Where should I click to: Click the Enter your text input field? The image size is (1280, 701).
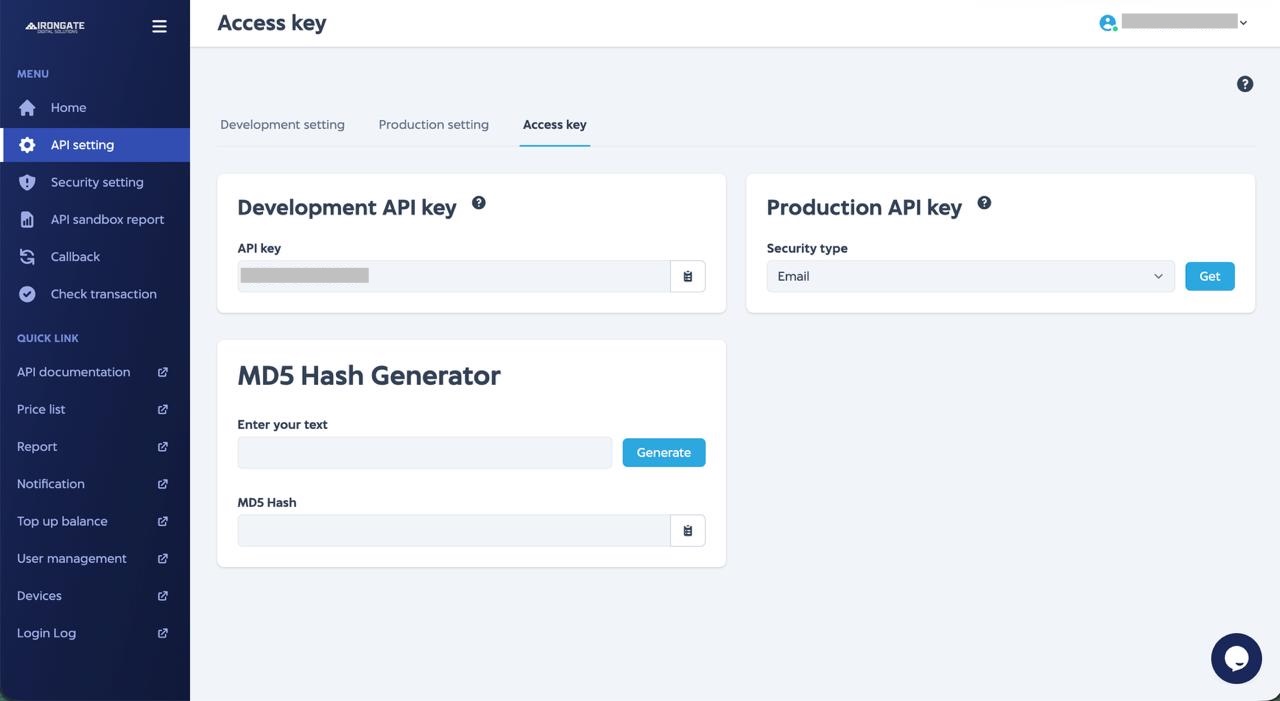click(424, 452)
